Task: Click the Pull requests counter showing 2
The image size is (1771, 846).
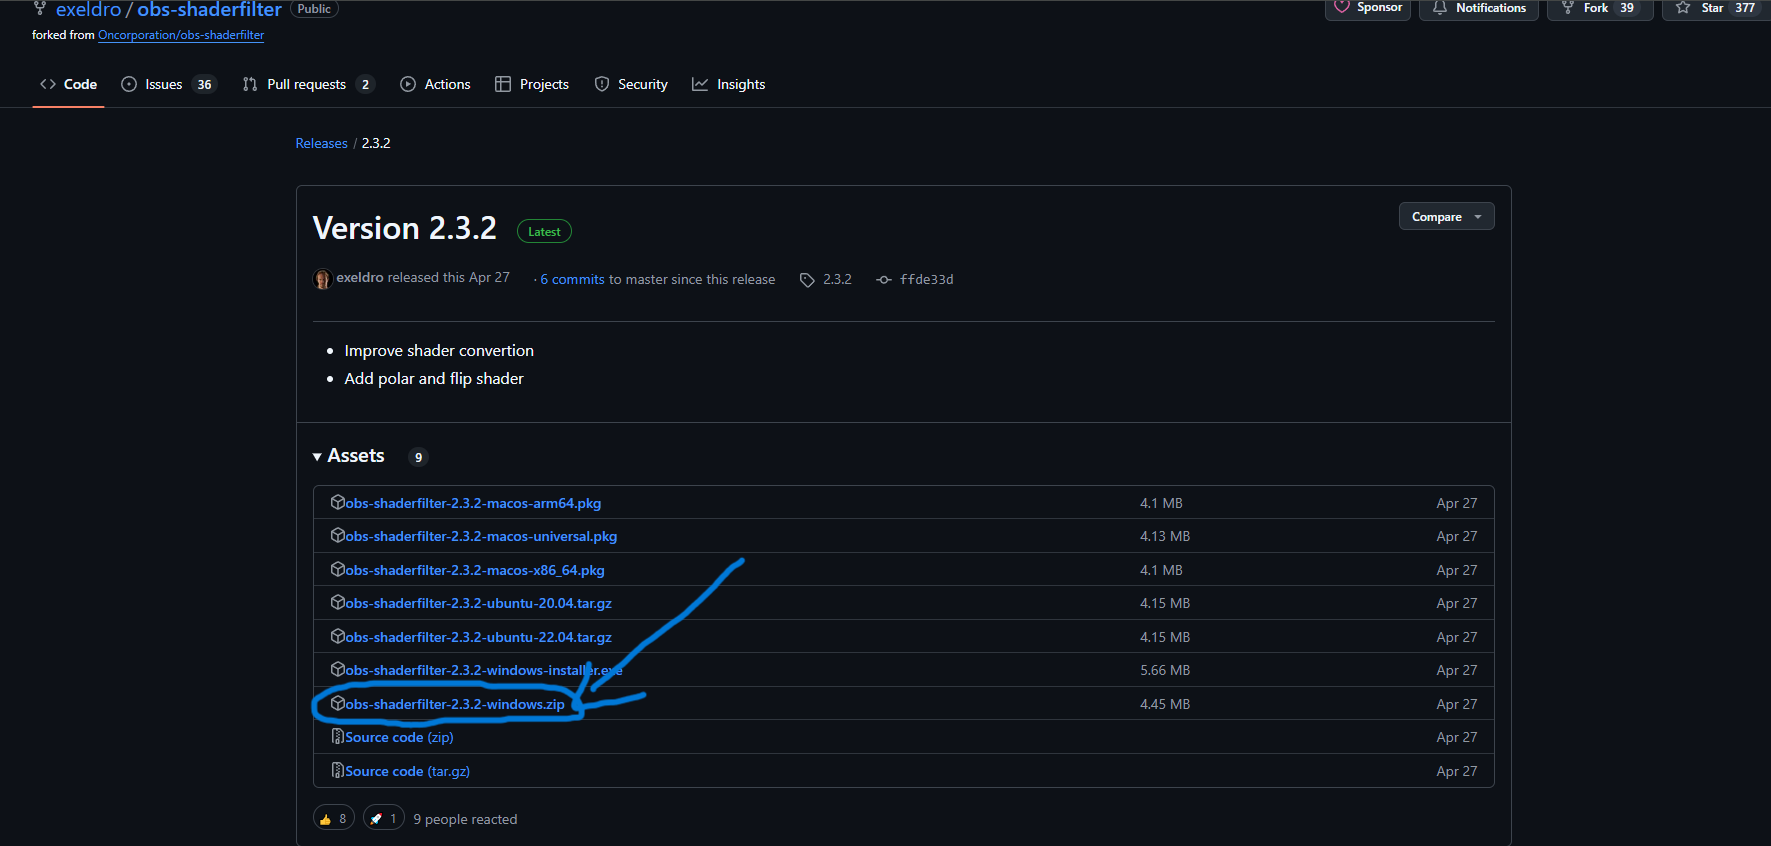Action: click(x=365, y=84)
